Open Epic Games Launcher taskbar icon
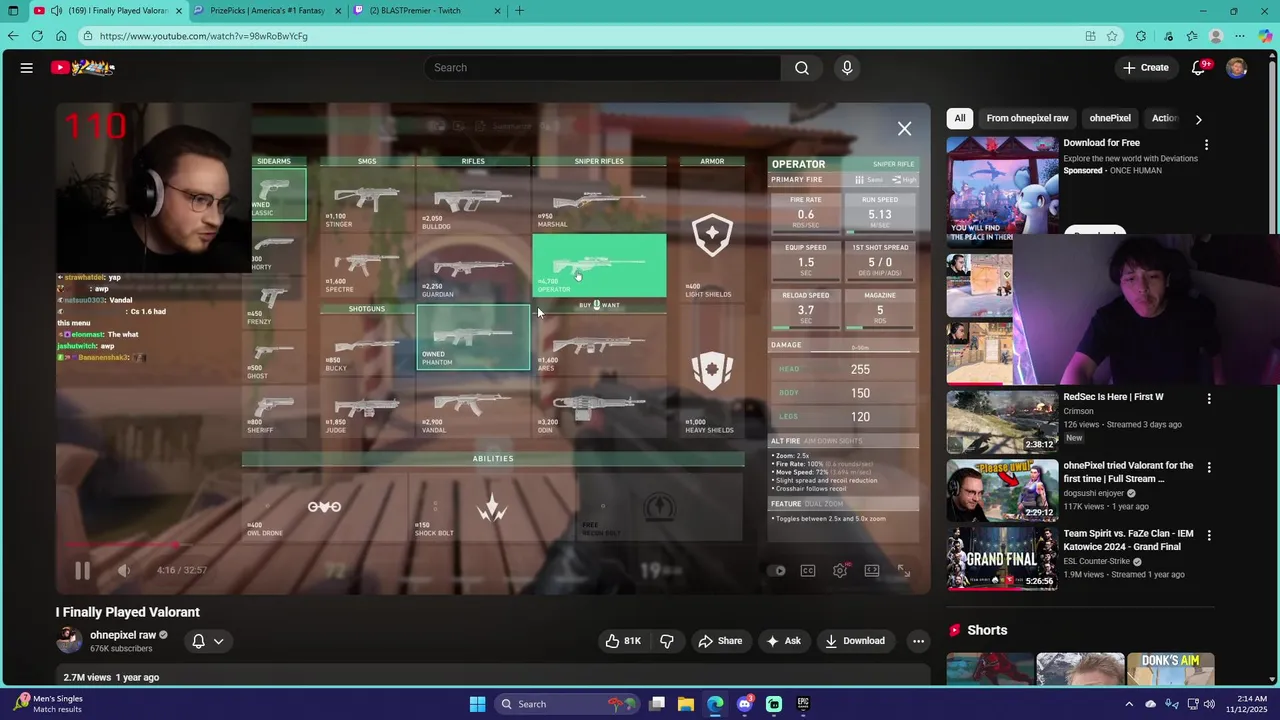Screen dimensions: 1280x720 click(x=803, y=704)
